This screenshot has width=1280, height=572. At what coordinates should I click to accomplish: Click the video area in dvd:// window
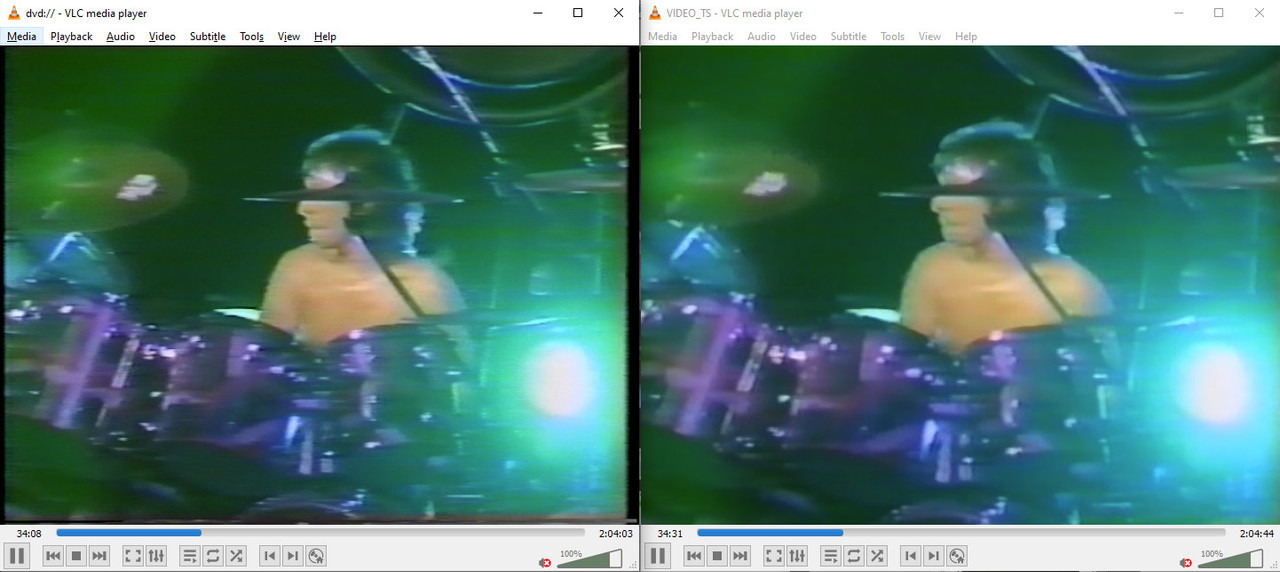pyautogui.click(x=319, y=285)
